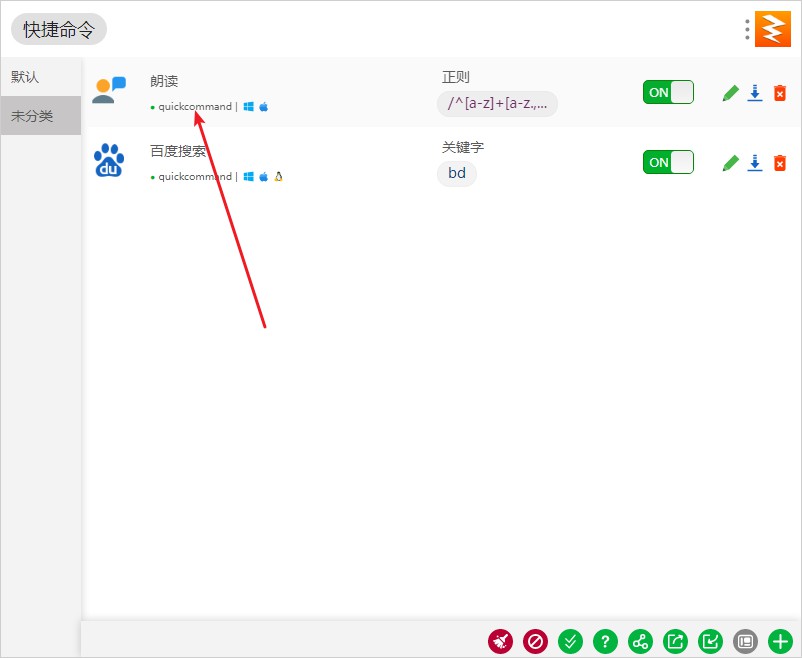Image resolution: width=802 pixels, height=658 pixels.
Task: Click the green import arrow icon
Action: (x=710, y=641)
